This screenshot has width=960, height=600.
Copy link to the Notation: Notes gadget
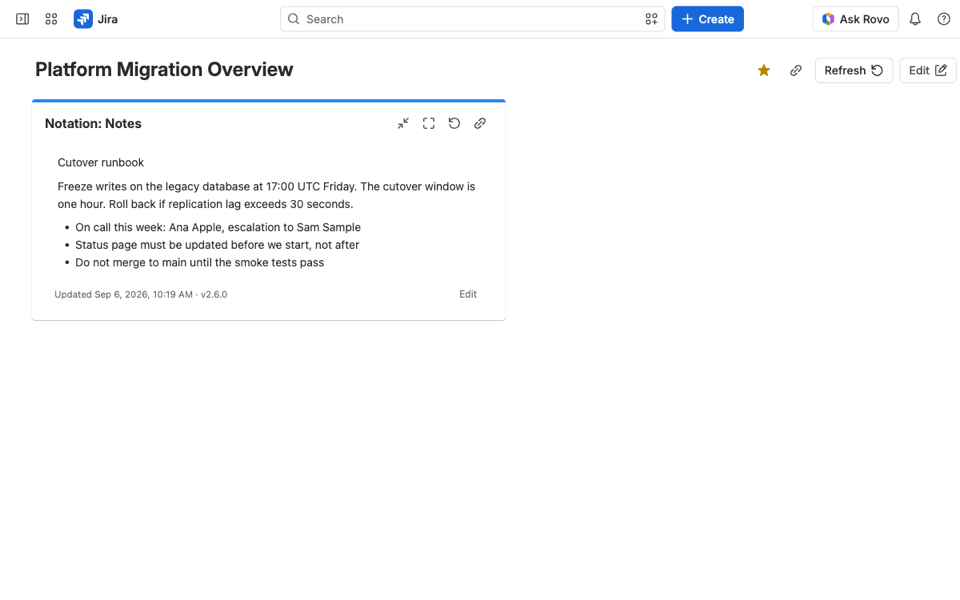click(480, 124)
